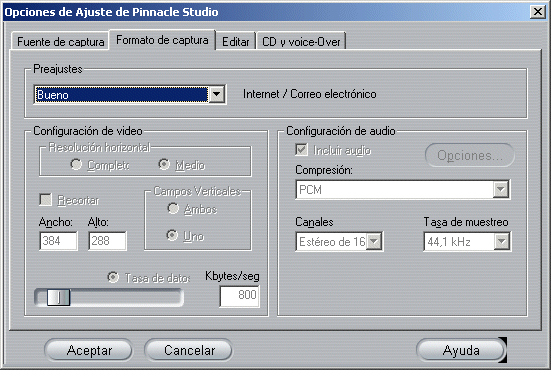Expand the Compresión PCM dropdown arrow

(501, 189)
